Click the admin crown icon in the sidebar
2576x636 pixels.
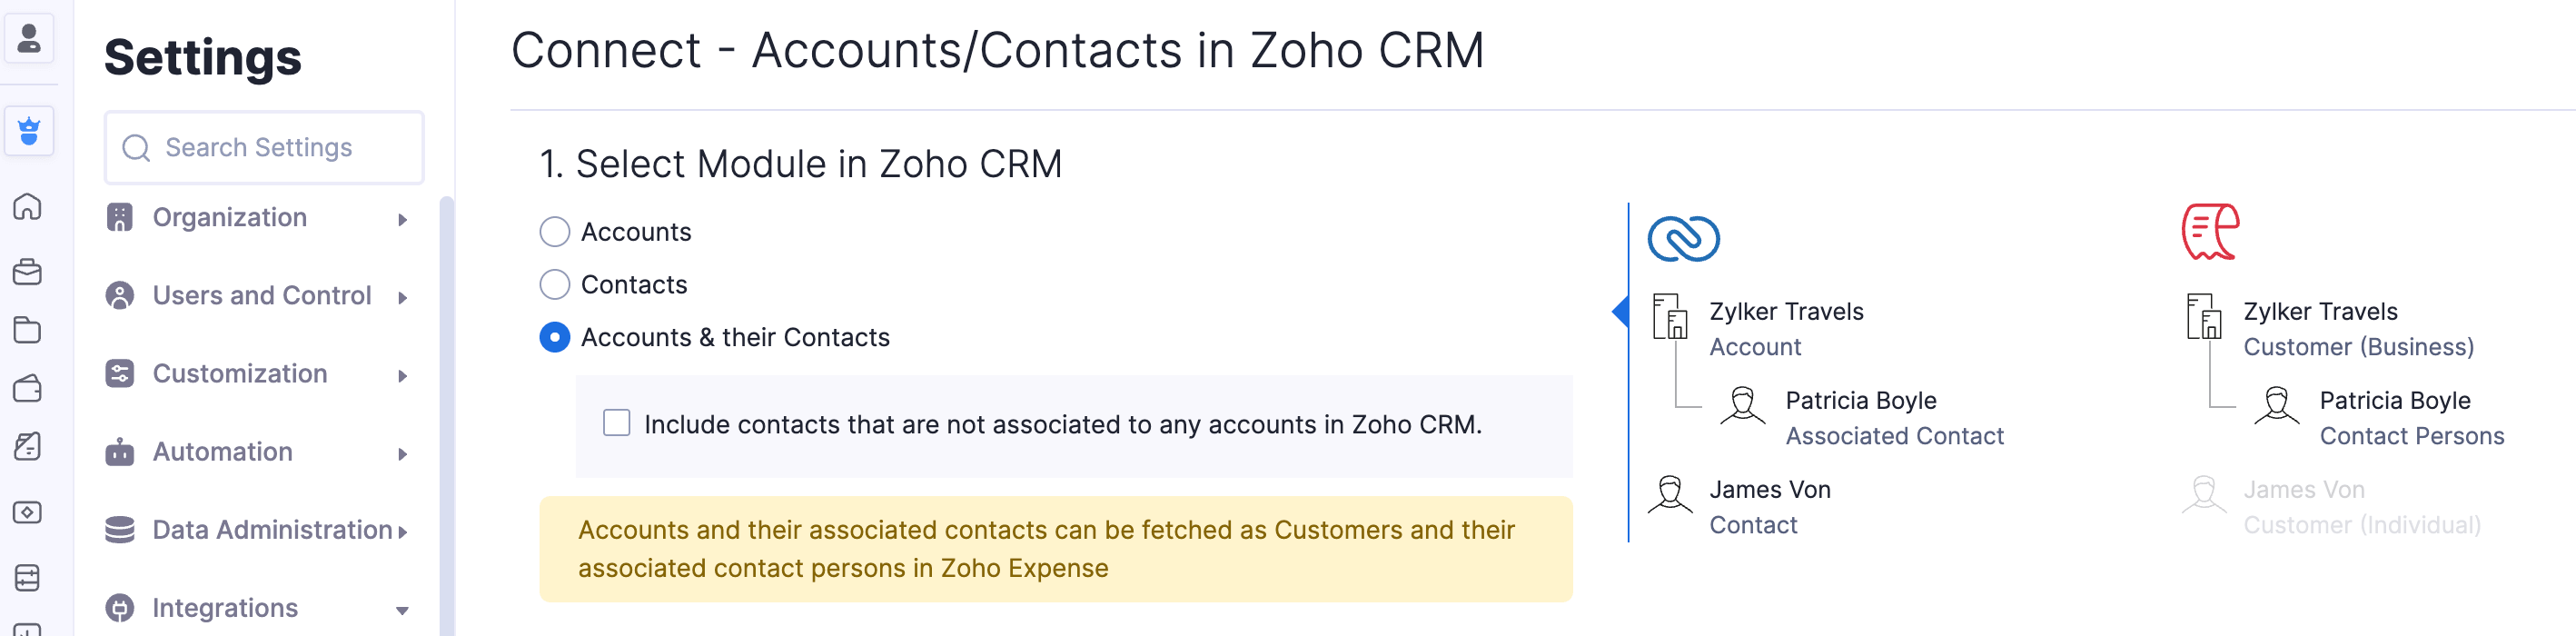tap(29, 131)
